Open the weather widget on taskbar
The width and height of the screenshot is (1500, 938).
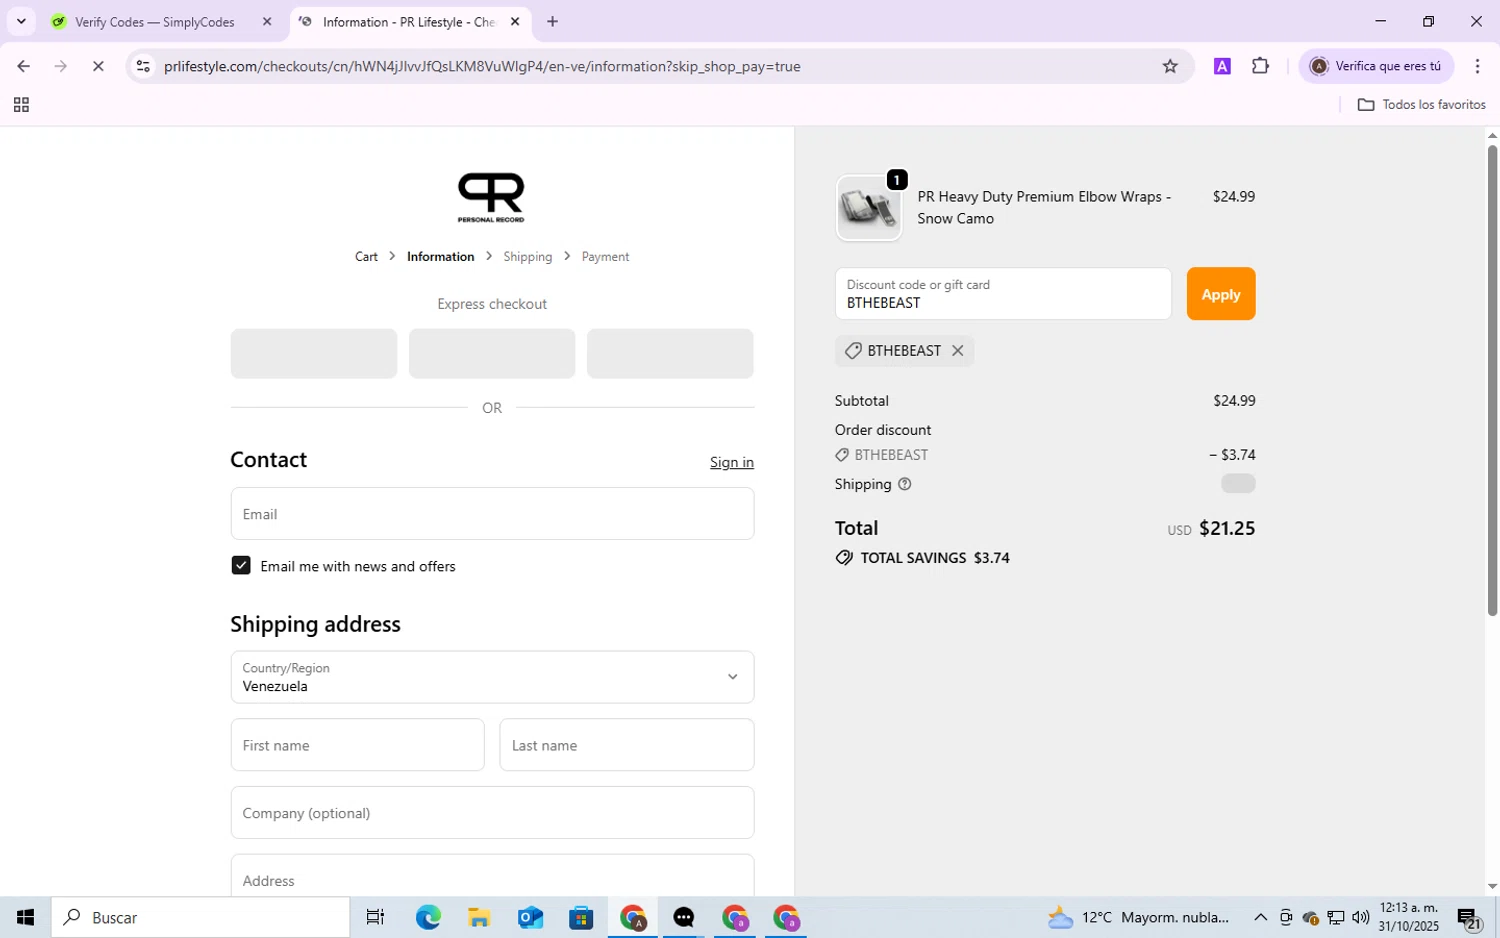pyautogui.click(x=1138, y=917)
